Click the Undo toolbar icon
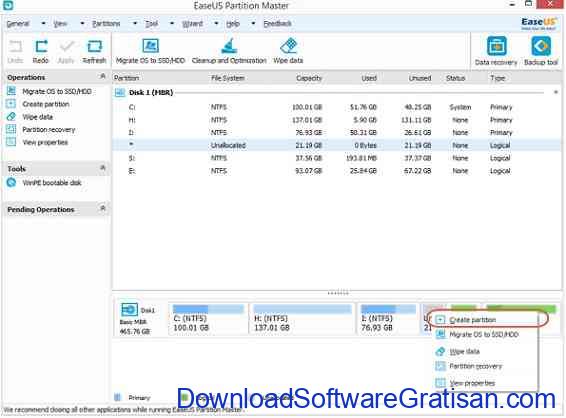Viewport: 566px width, 418px height. [x=15, y=47]
